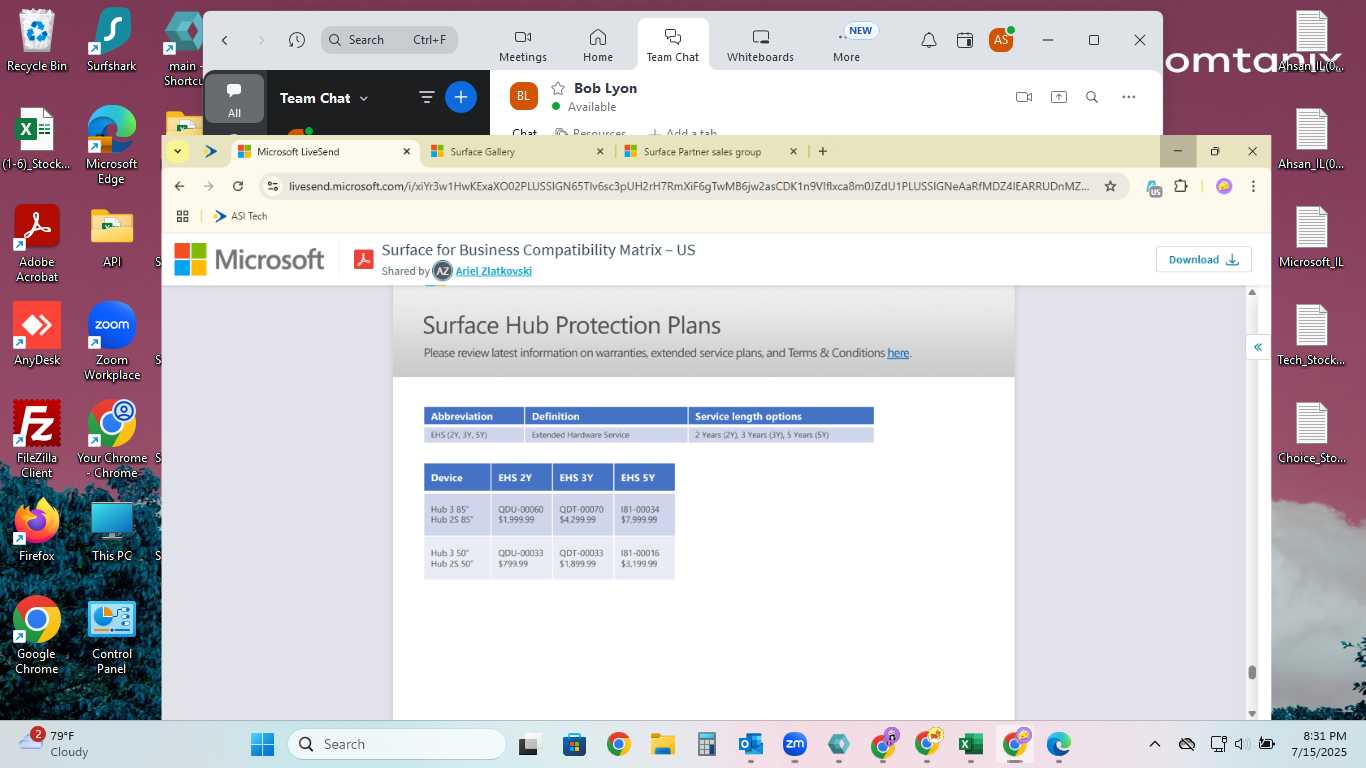Show hidden system tray icons
This screenshot has width=1366, height=768.
click(x=1154, y=744)
